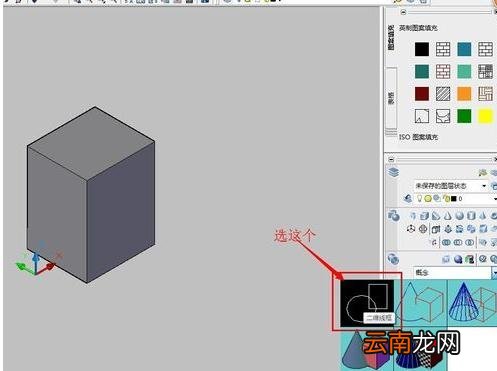
Task: Click the ISO 图案填充 section label
Action: [419, 137]
